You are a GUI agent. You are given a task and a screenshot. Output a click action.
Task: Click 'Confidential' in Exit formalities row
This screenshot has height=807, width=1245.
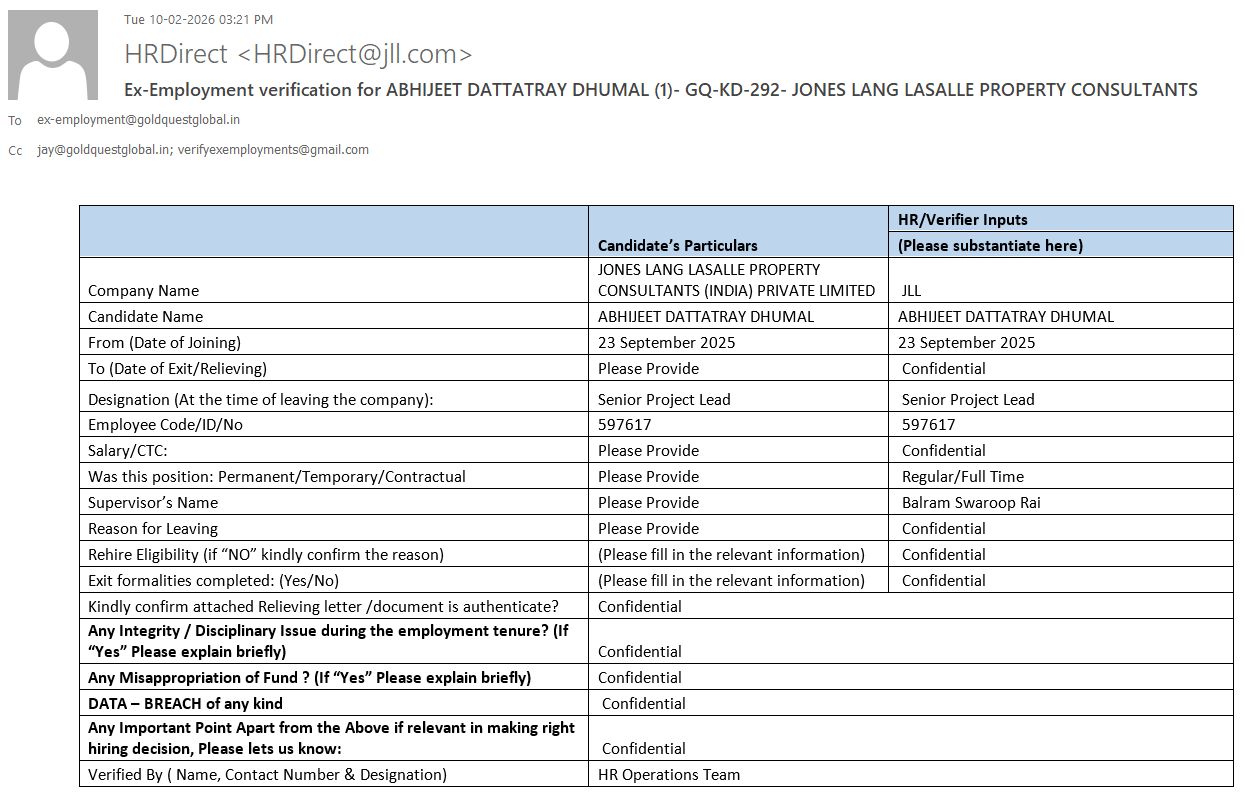point(943,581)
